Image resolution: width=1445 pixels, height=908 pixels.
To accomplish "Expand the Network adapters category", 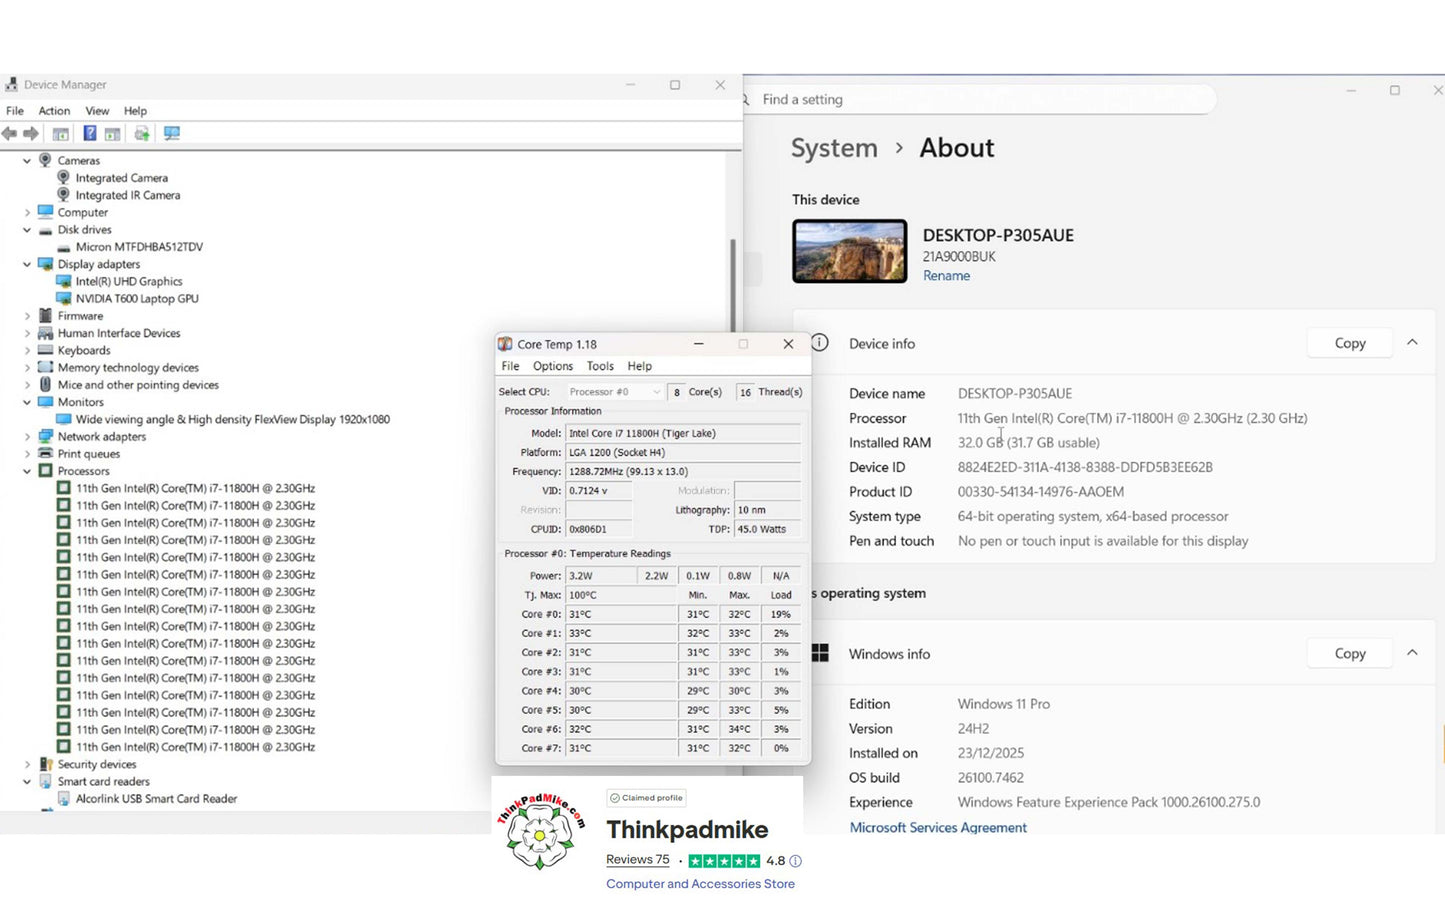I will tap(27, 437).
